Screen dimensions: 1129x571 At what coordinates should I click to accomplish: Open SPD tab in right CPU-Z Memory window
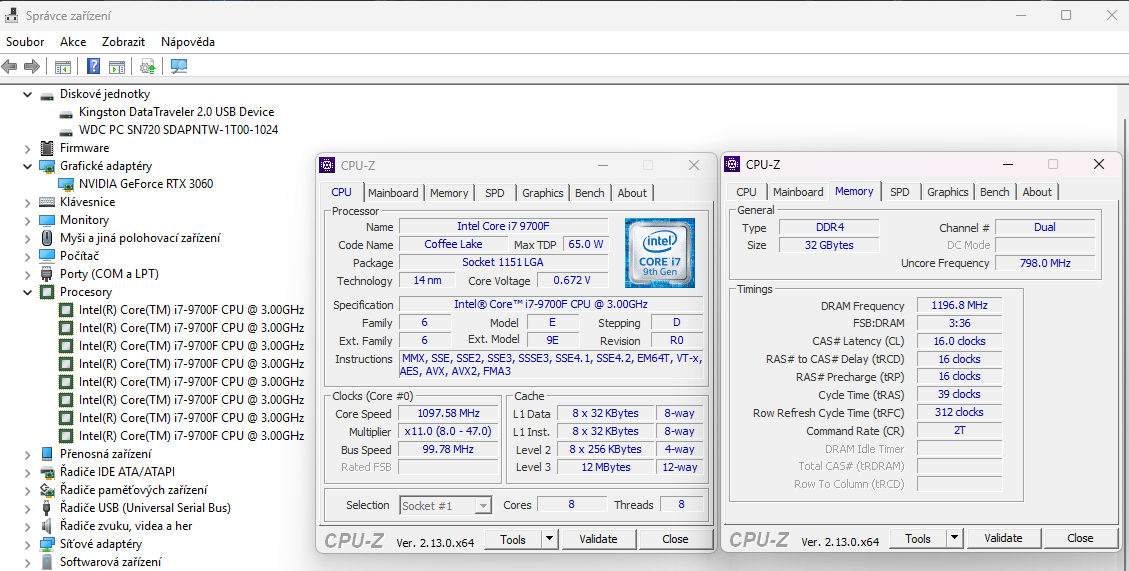point(900,192)
